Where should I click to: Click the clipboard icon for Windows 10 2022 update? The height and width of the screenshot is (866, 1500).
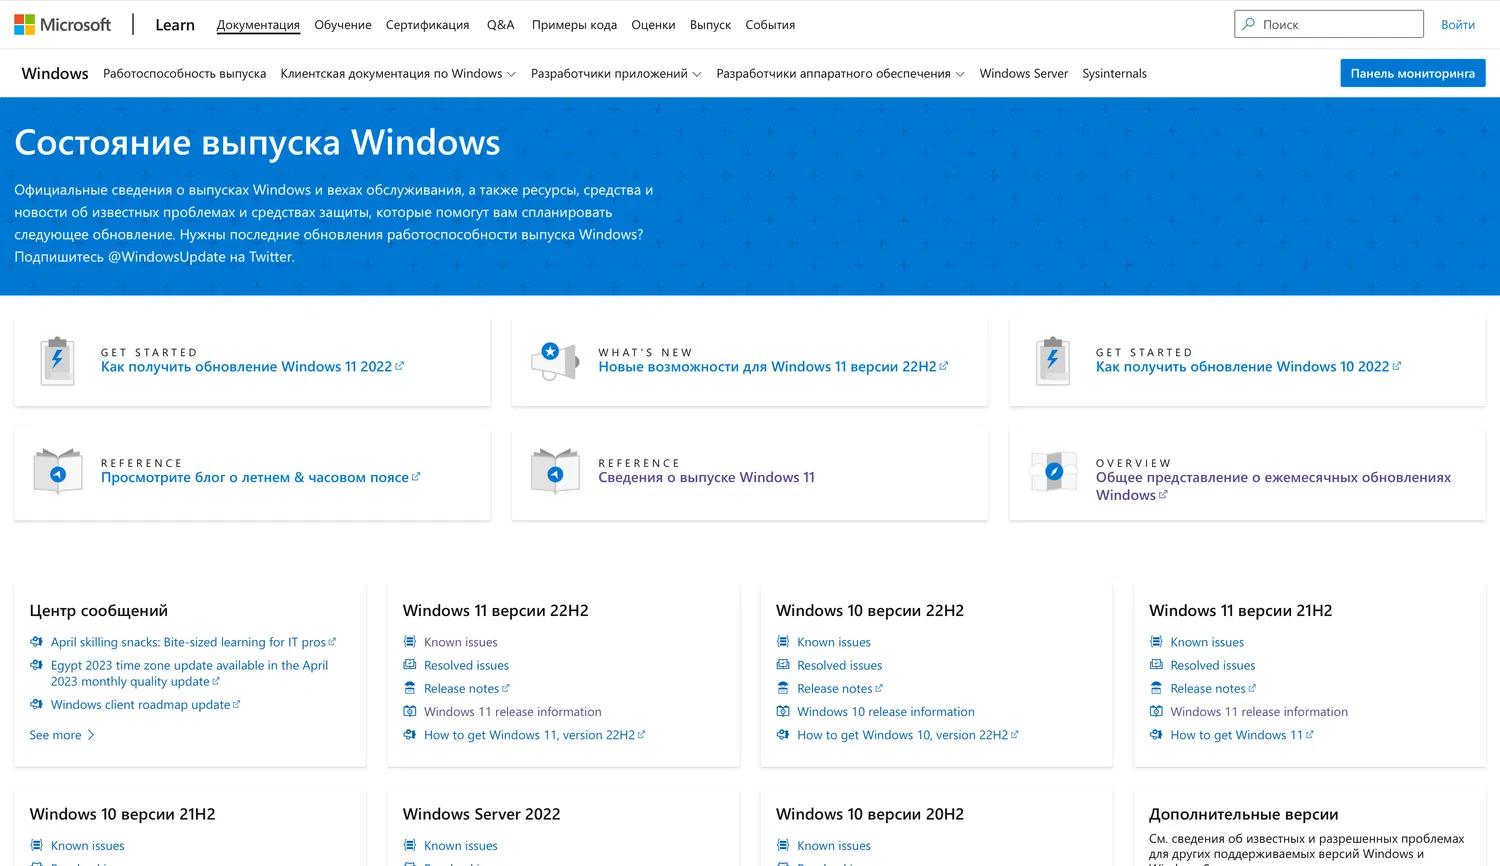click(x=1053, y=361)
